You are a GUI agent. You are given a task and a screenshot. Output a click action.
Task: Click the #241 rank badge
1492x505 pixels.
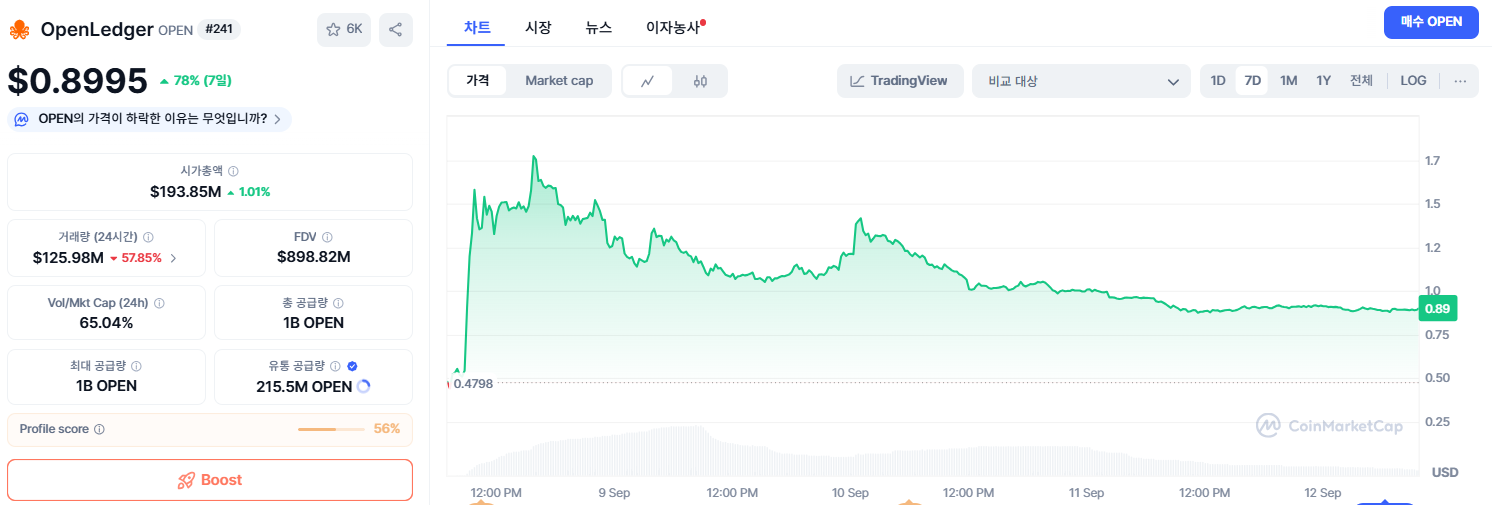(219, 30)
